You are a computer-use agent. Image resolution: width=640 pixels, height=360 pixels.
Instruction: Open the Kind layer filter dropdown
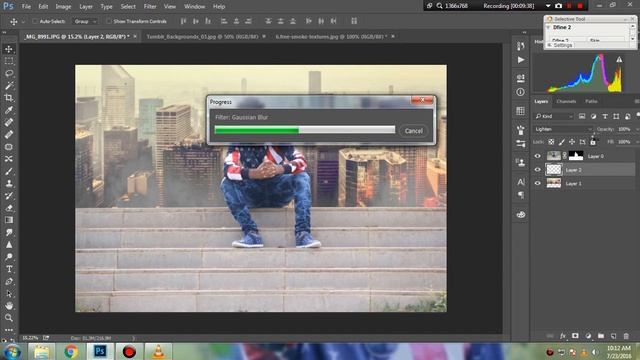[554, 116]
